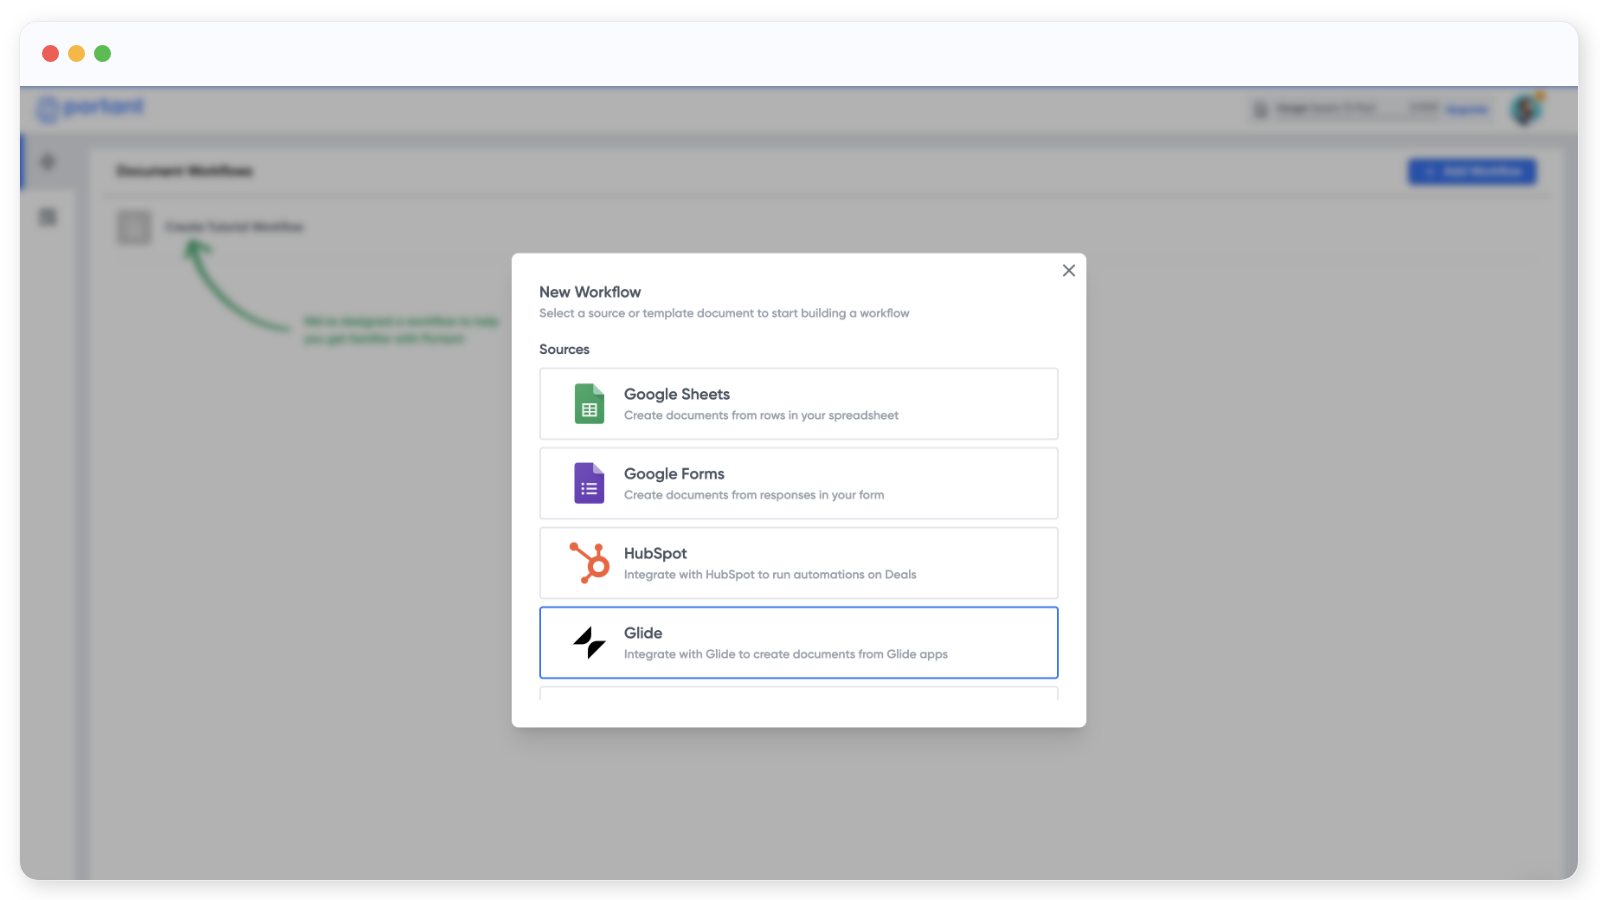The width and height of the screenshot is (1600, 900).
Task: Select the Glide source title
Action: coord(643,633)
